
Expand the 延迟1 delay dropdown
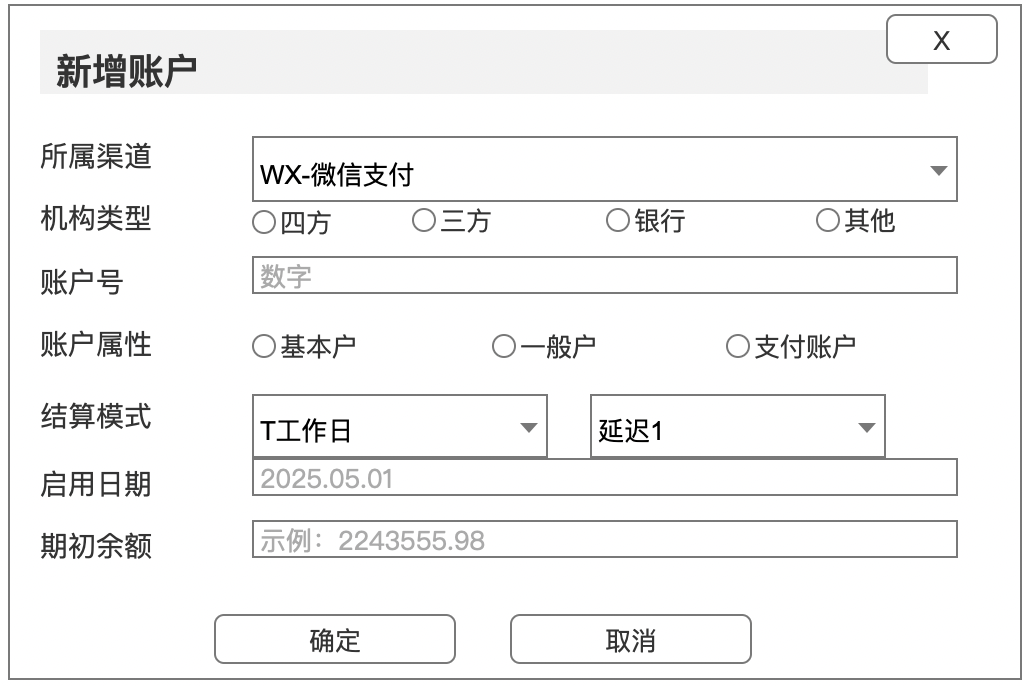click(735, 425)
